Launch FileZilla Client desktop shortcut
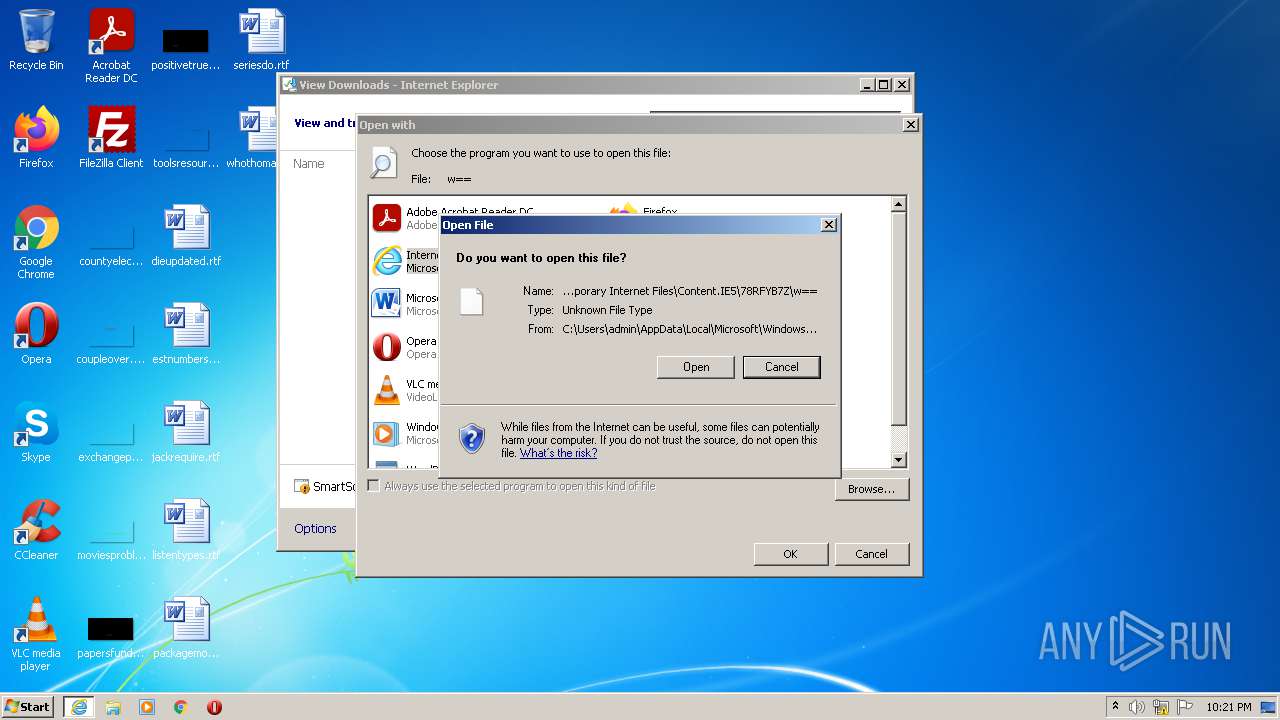This screenshot has width=1280, height=720. [x=111, y=138]
